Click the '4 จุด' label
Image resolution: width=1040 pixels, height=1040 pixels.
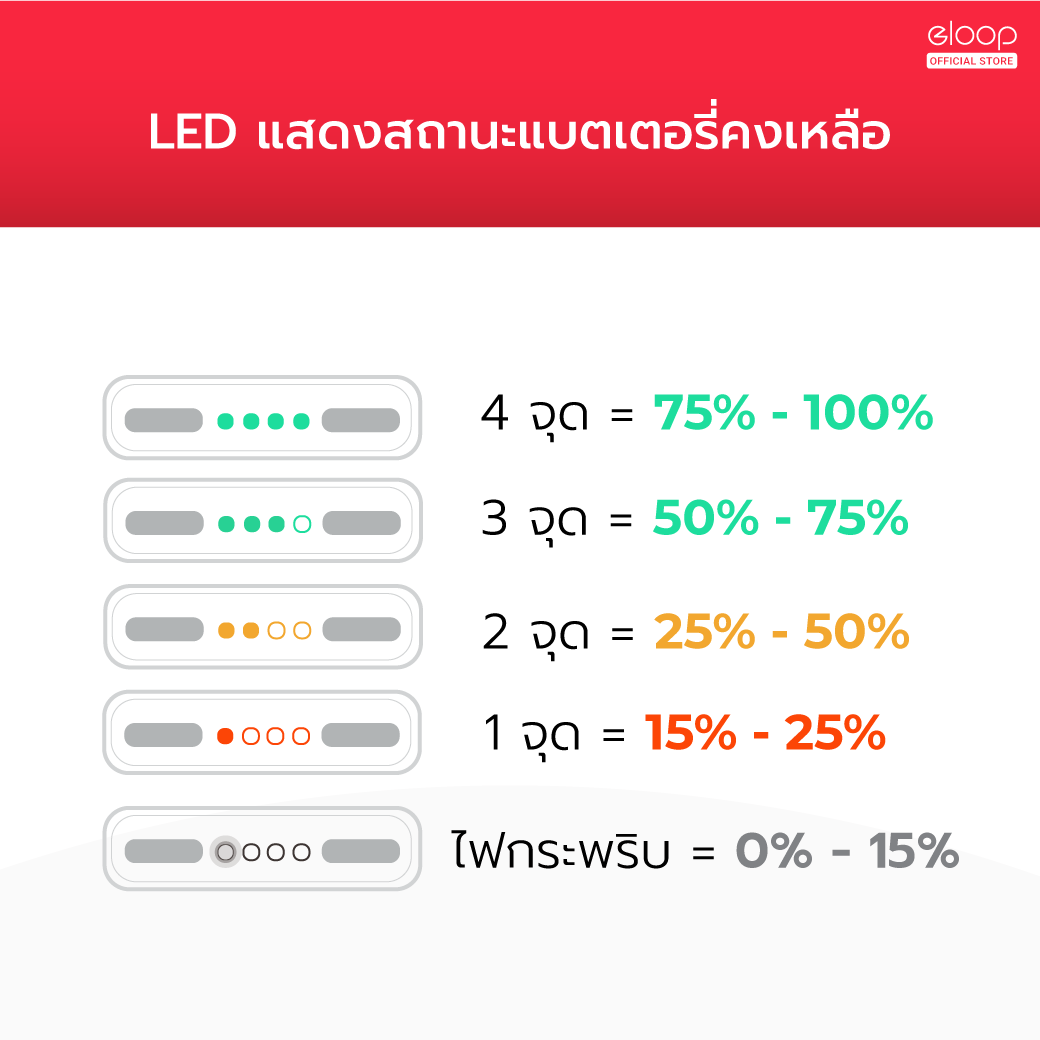534,416
